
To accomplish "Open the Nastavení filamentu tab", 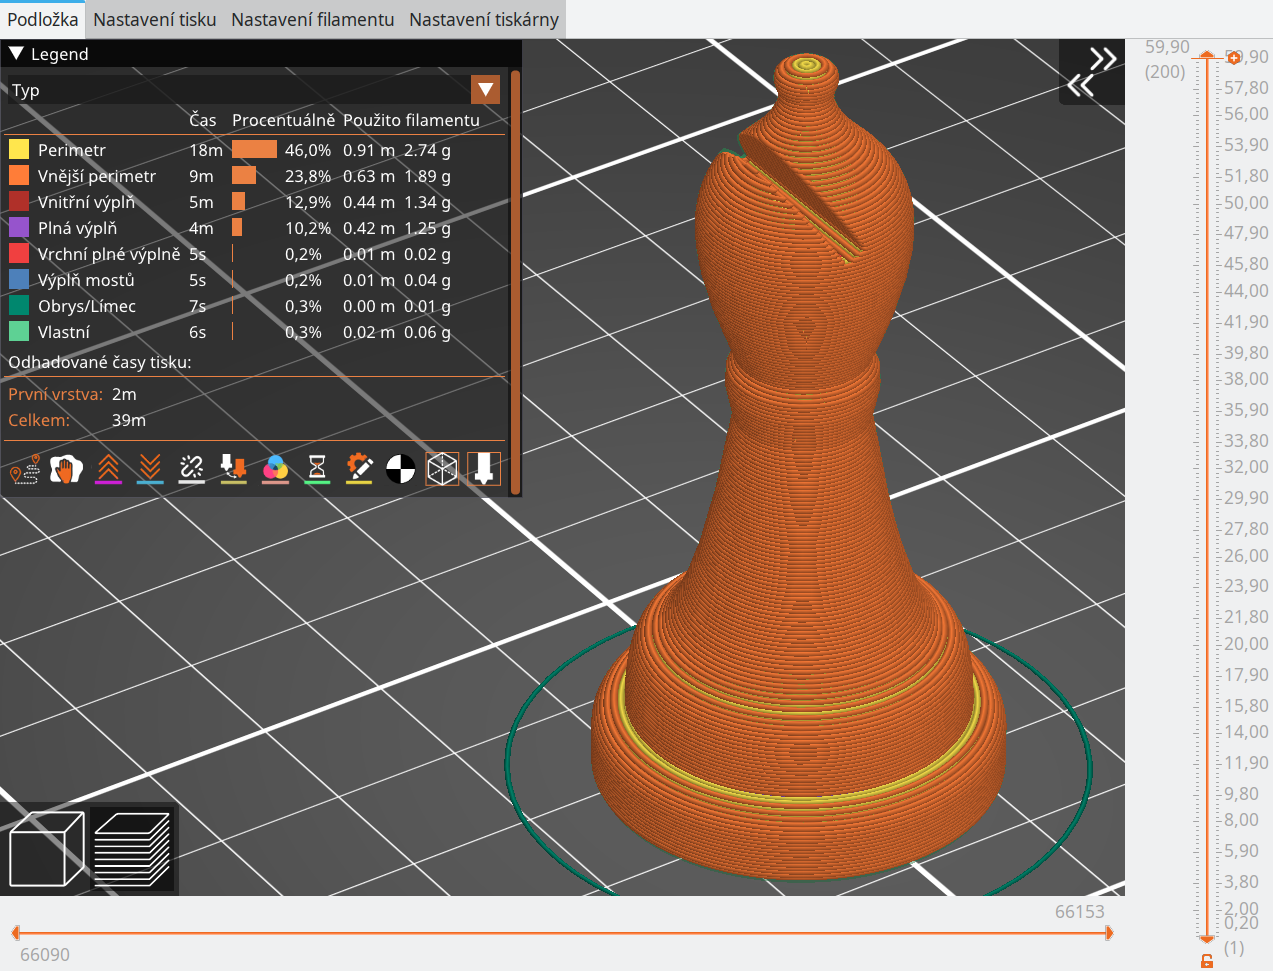I will coord(313,19).
